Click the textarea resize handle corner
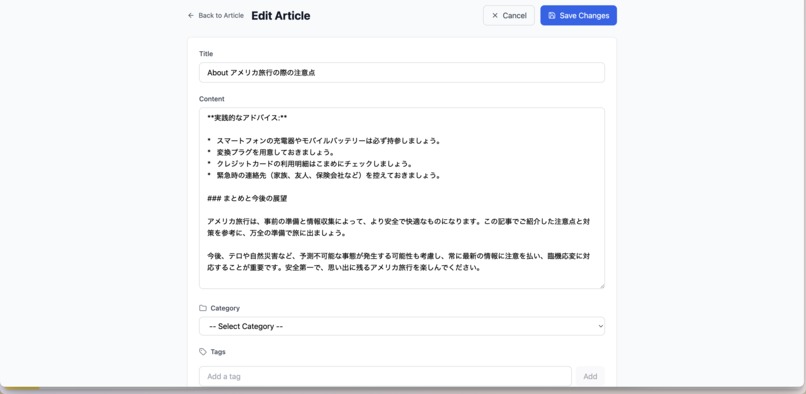The width and height of the screenshot is (806, 394). click(x=601, y=285)
